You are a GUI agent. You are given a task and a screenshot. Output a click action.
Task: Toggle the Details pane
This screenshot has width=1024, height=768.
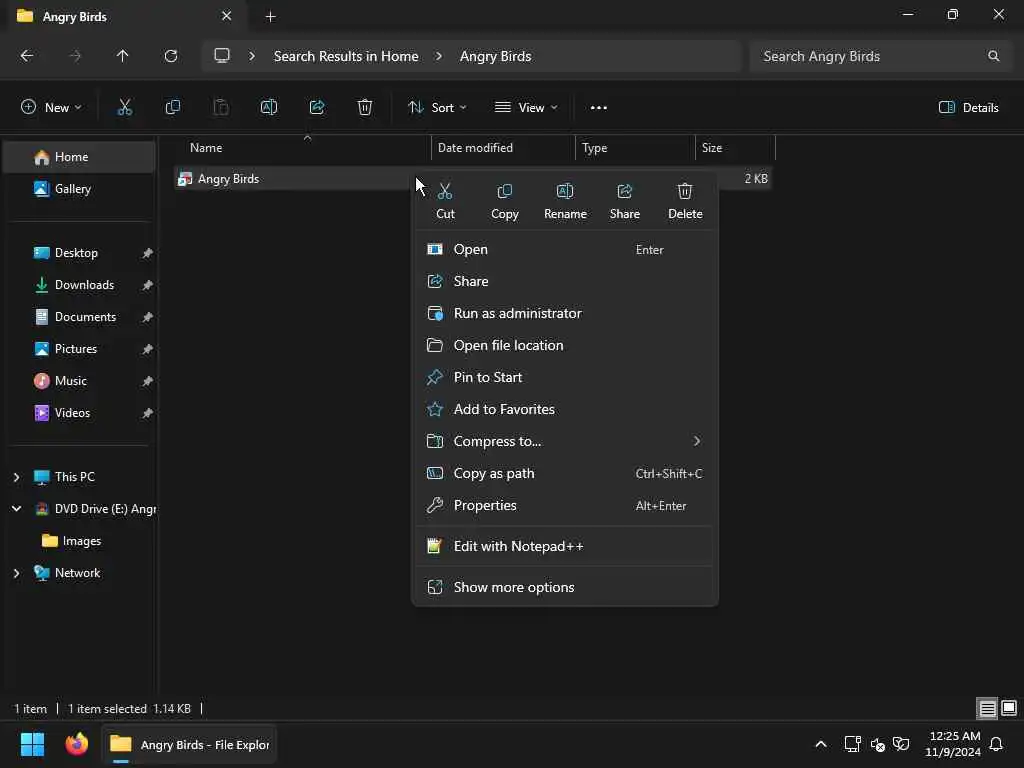point(968,108)
